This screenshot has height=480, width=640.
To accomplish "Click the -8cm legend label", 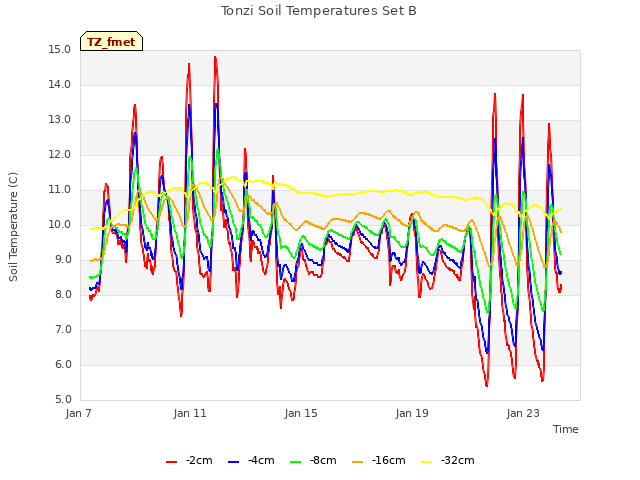I will click(323, 460).
